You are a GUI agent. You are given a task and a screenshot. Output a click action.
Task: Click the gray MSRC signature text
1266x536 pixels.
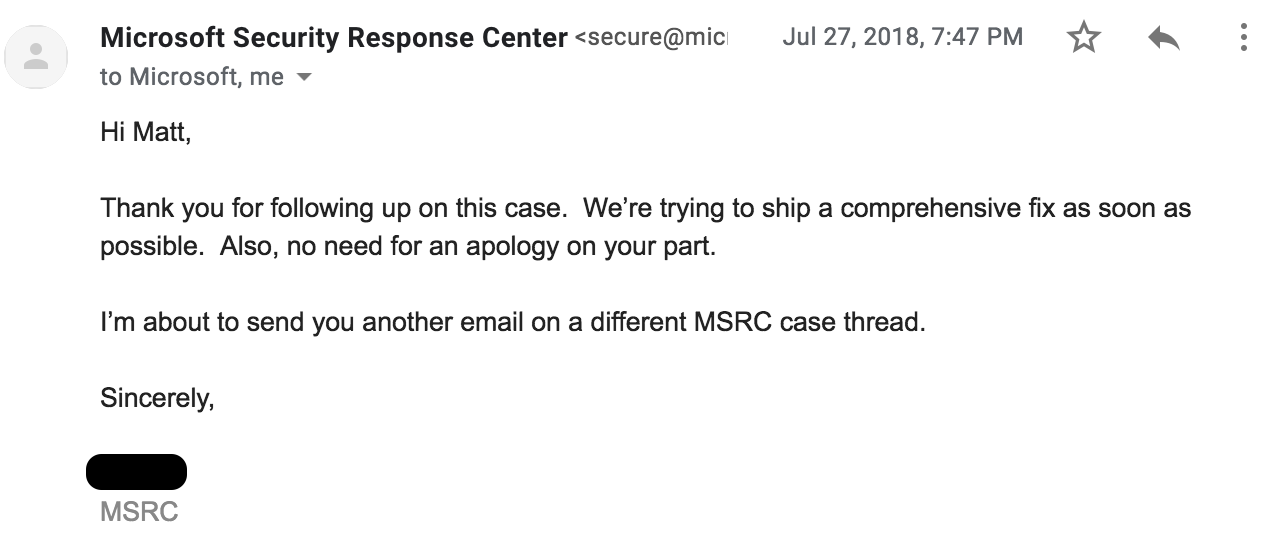point(139,512)
